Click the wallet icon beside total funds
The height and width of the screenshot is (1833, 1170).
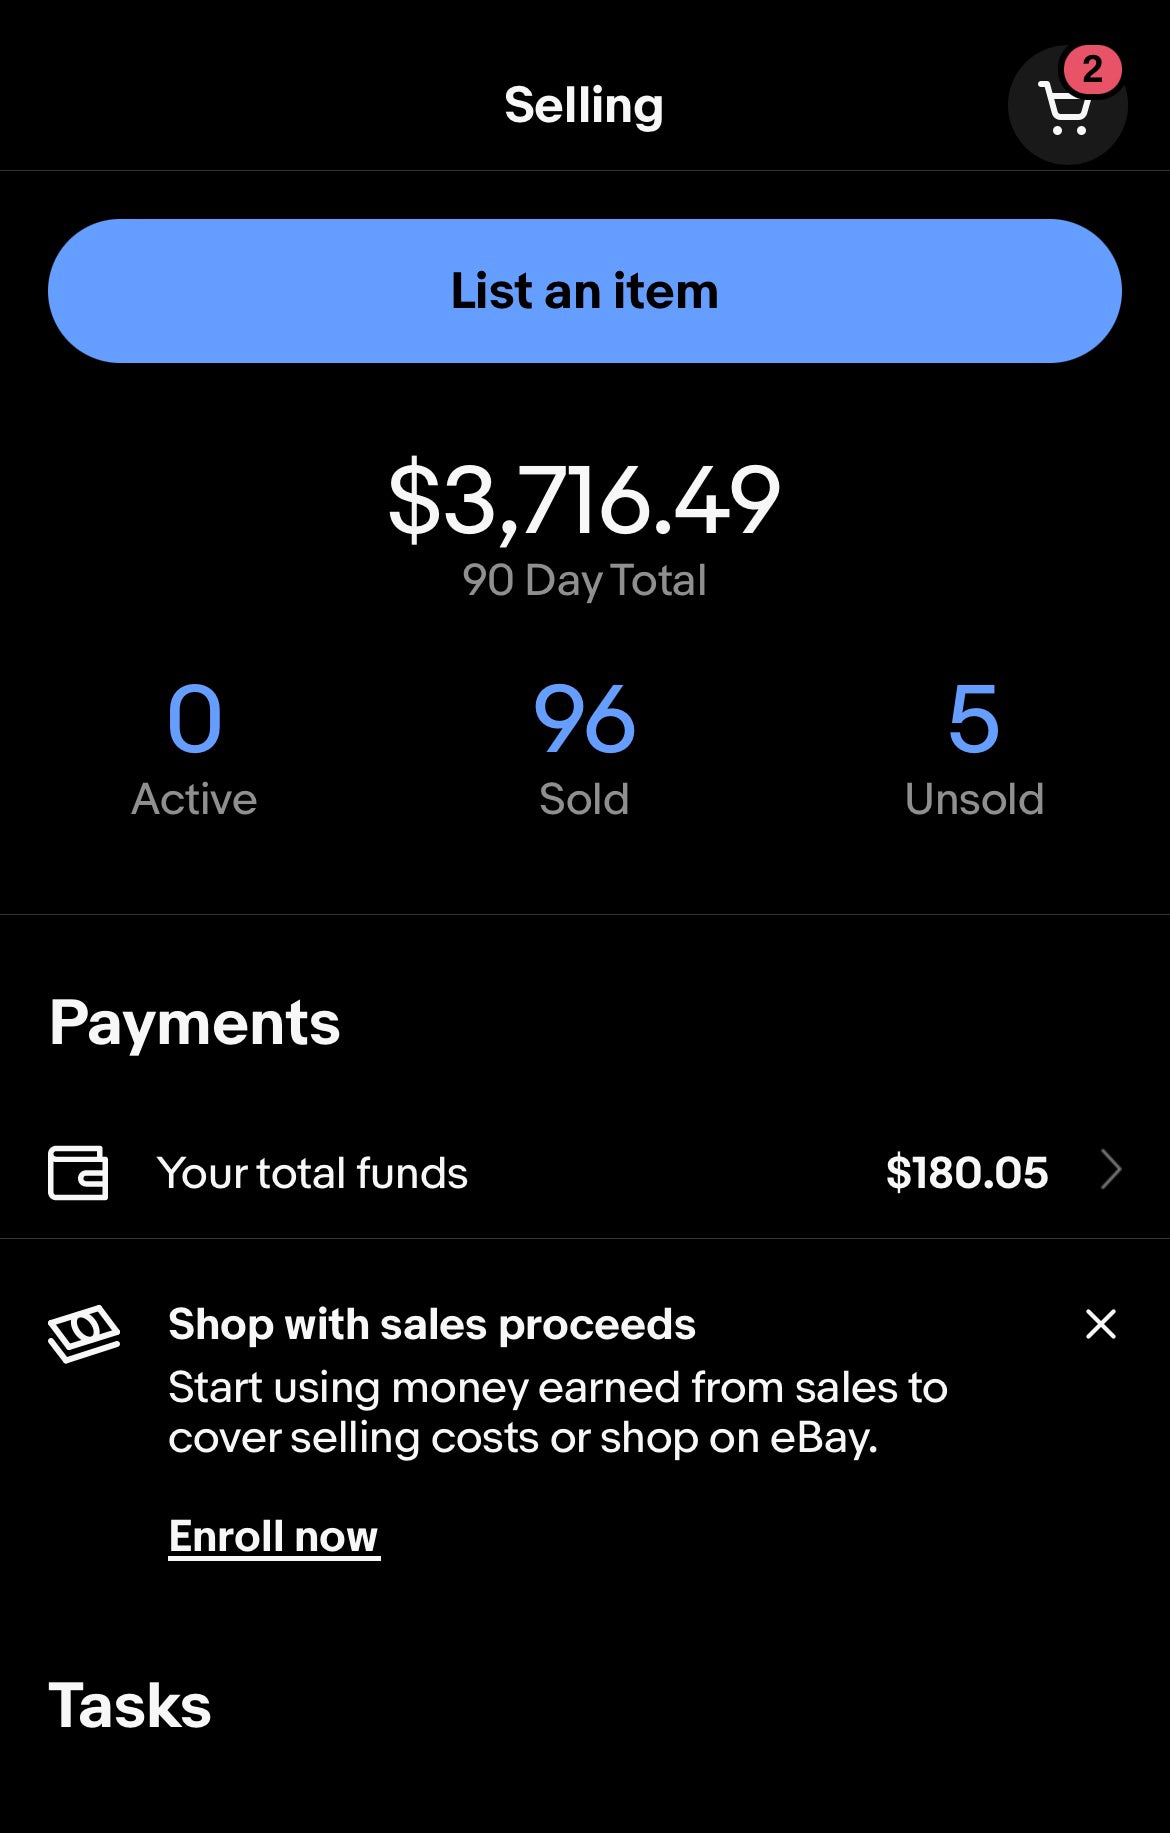click(x=78, y=1172)
